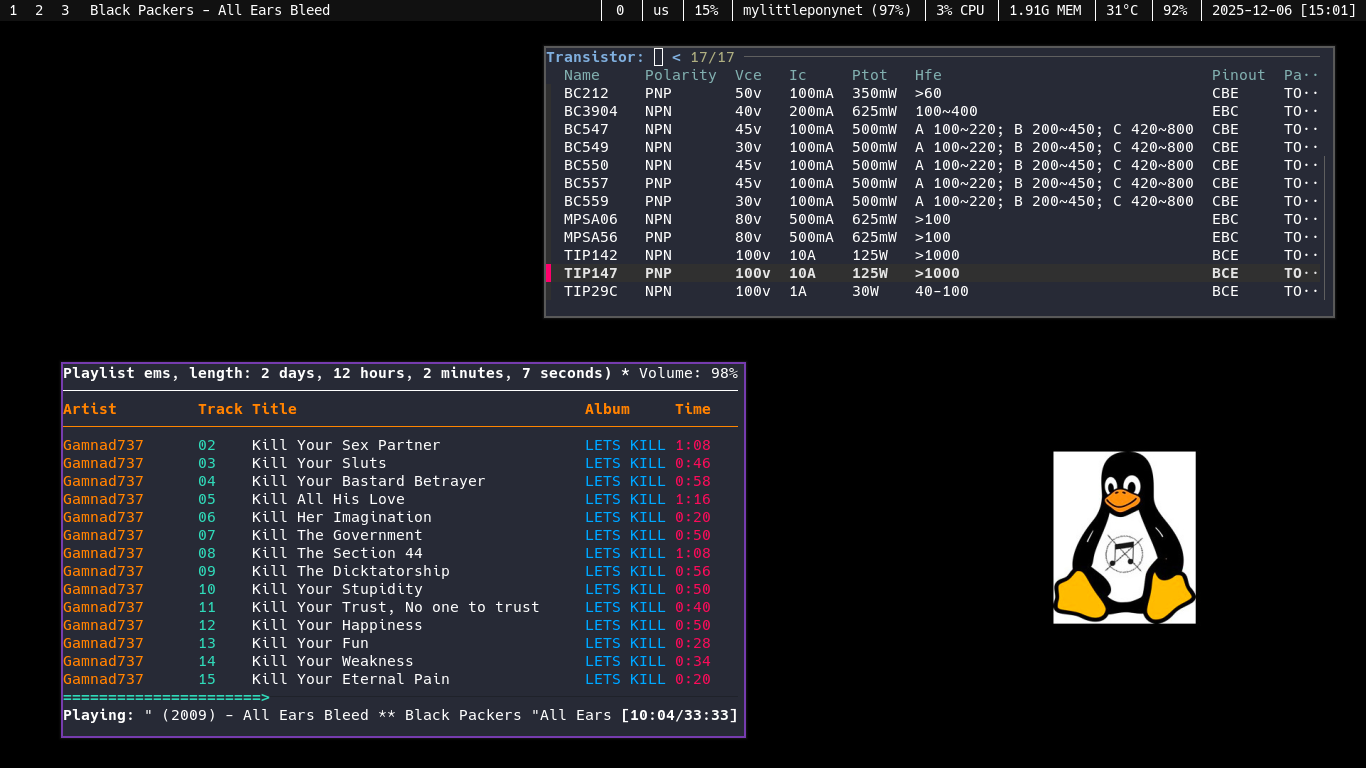Click the Tux penguin album art image

[x=1124, y=537]
